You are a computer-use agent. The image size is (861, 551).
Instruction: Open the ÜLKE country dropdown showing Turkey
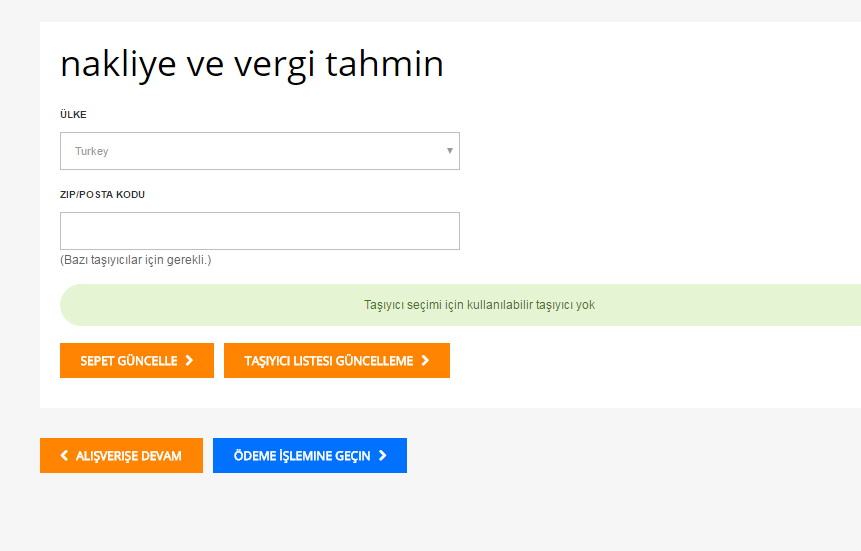click(259, 151)
